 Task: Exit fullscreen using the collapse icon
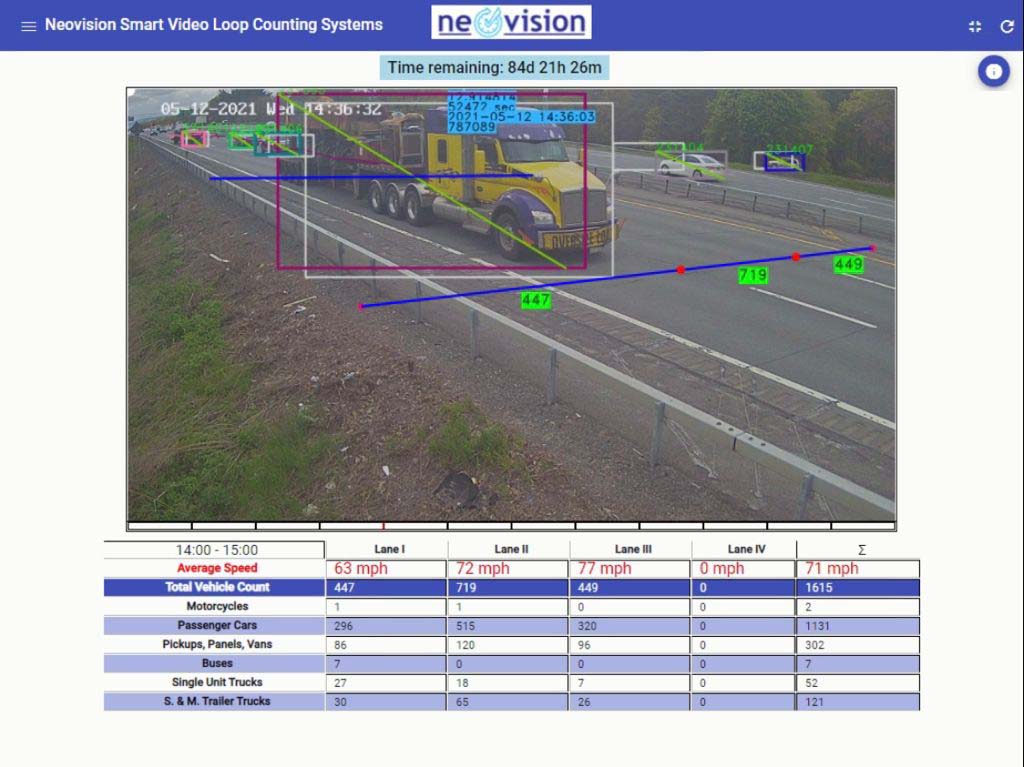pyautogui.click(x=975, y=27)
